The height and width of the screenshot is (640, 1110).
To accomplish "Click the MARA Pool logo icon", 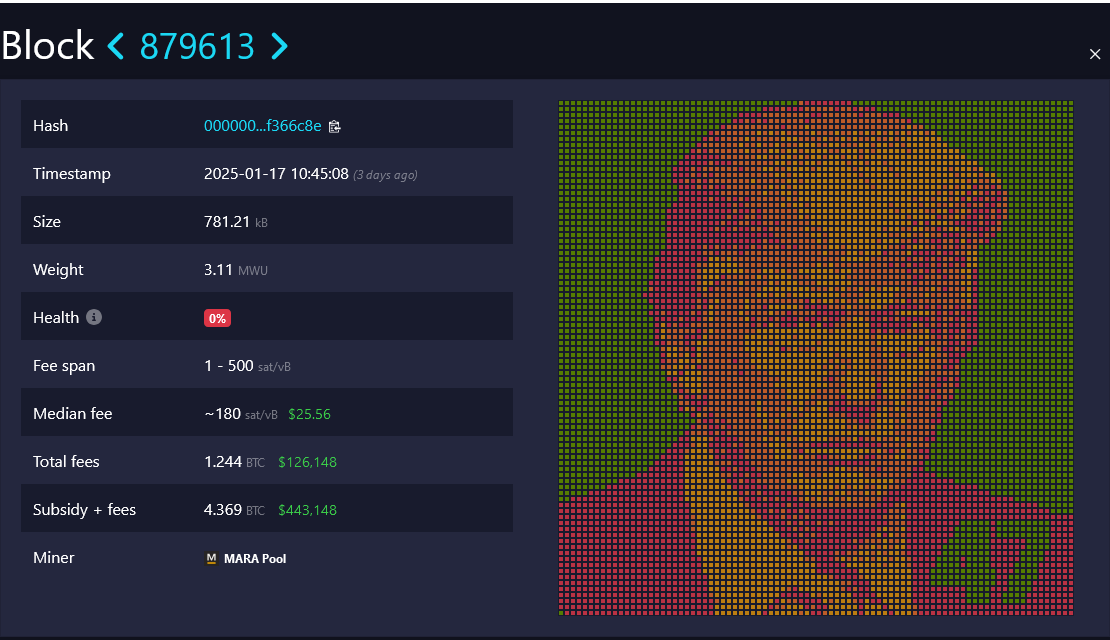I will [211, 558].
